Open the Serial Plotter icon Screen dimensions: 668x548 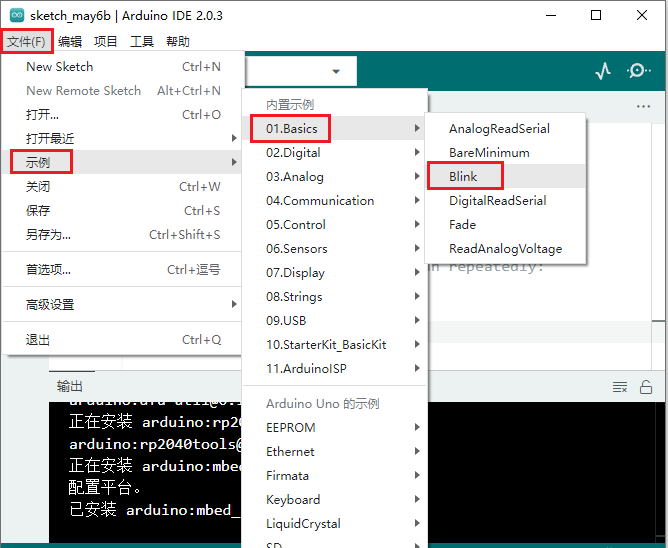603,71
